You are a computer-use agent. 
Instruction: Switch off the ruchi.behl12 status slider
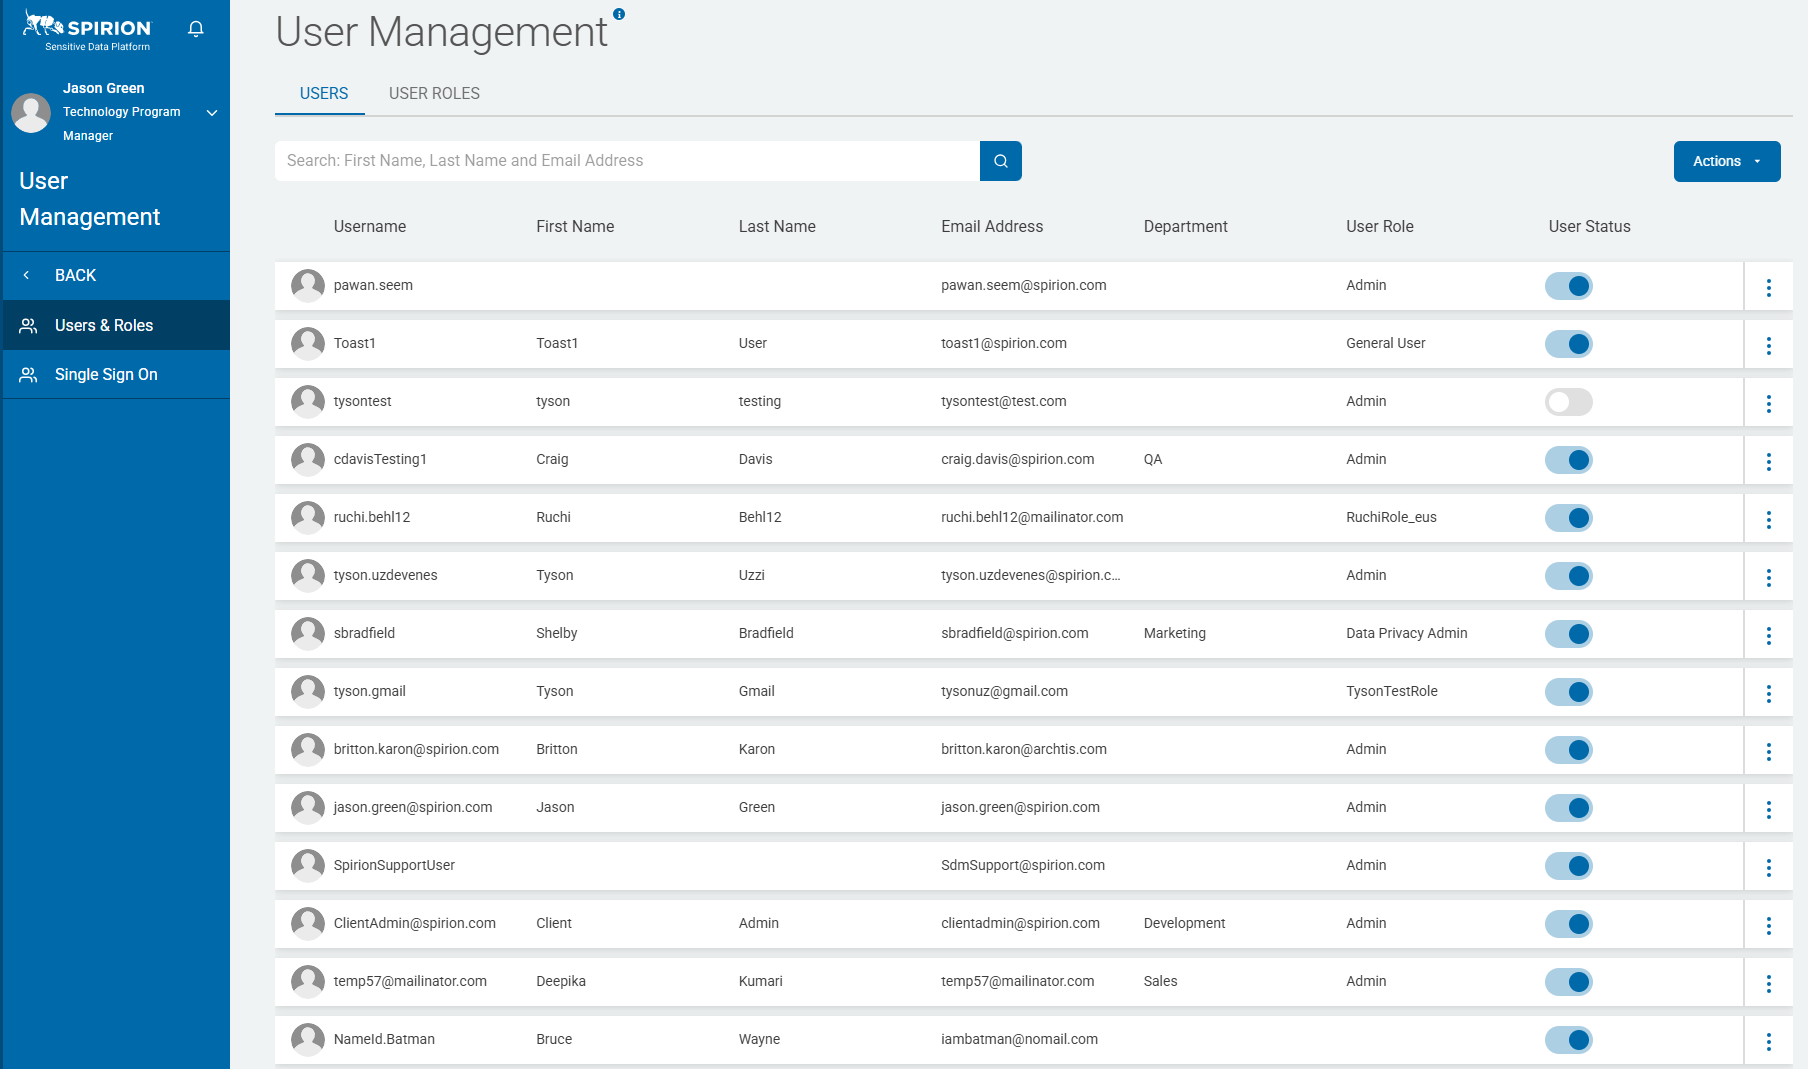tap(1568, 518)
